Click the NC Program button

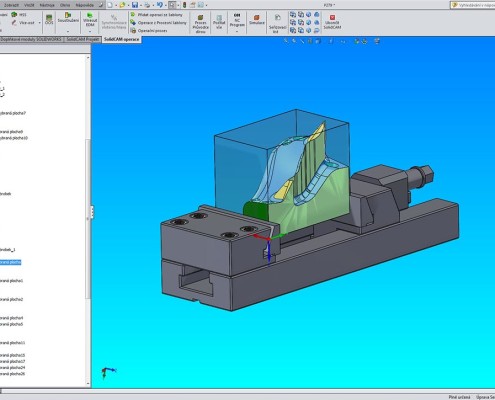pos(237,20)
